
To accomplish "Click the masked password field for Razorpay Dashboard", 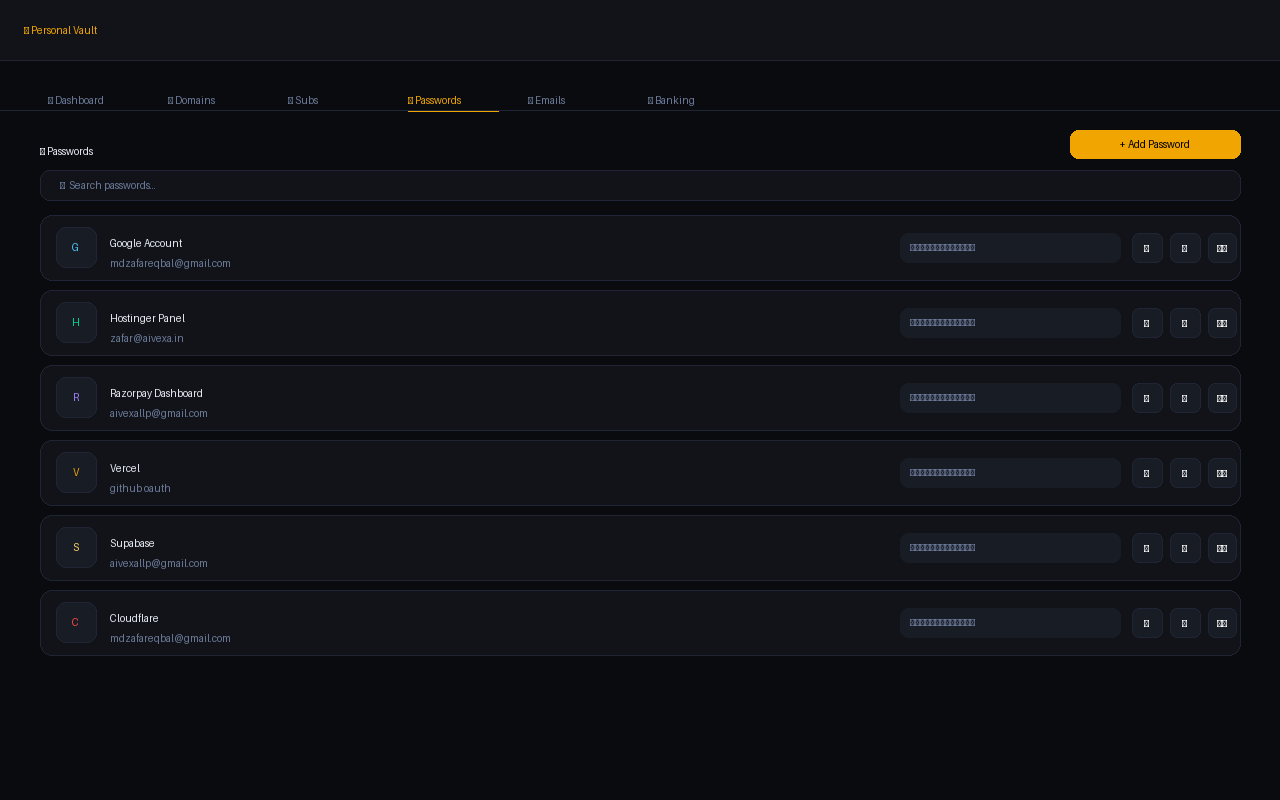I will [1010, 398].
